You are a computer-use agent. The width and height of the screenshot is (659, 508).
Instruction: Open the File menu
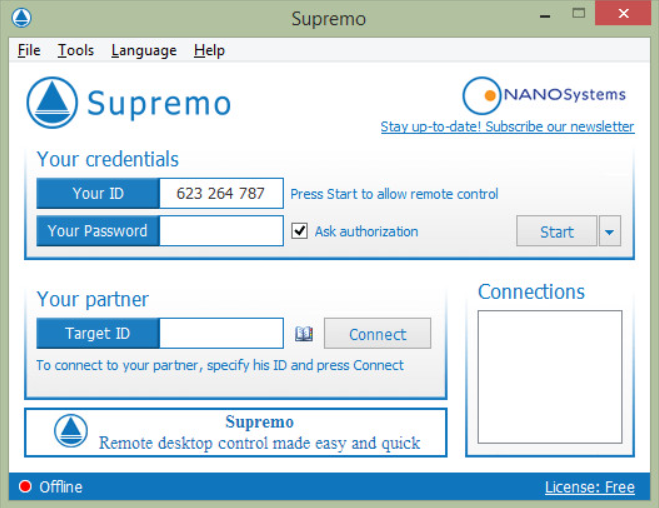(29, 50)
